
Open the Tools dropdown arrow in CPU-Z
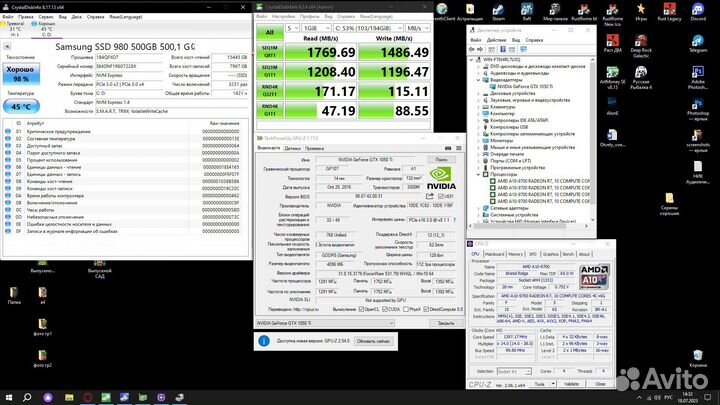coord(553,384)
